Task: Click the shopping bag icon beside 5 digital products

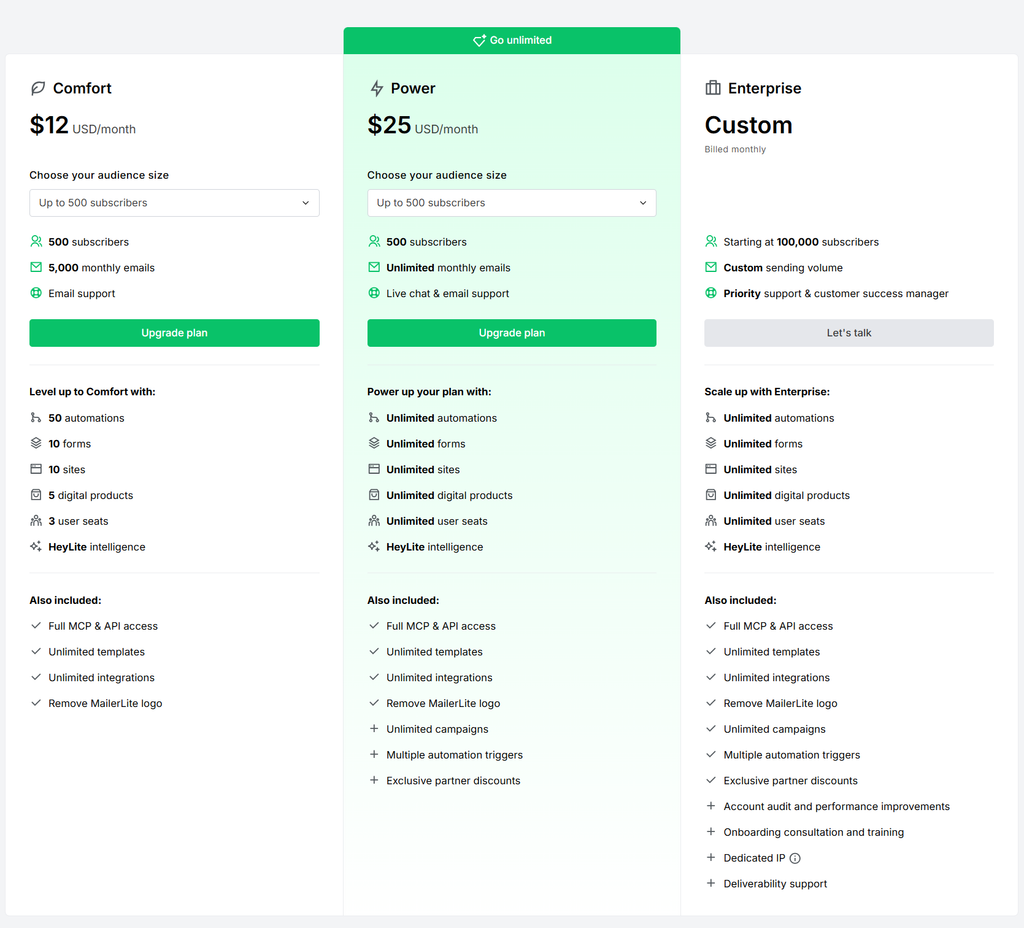Action: coord(36,495)
